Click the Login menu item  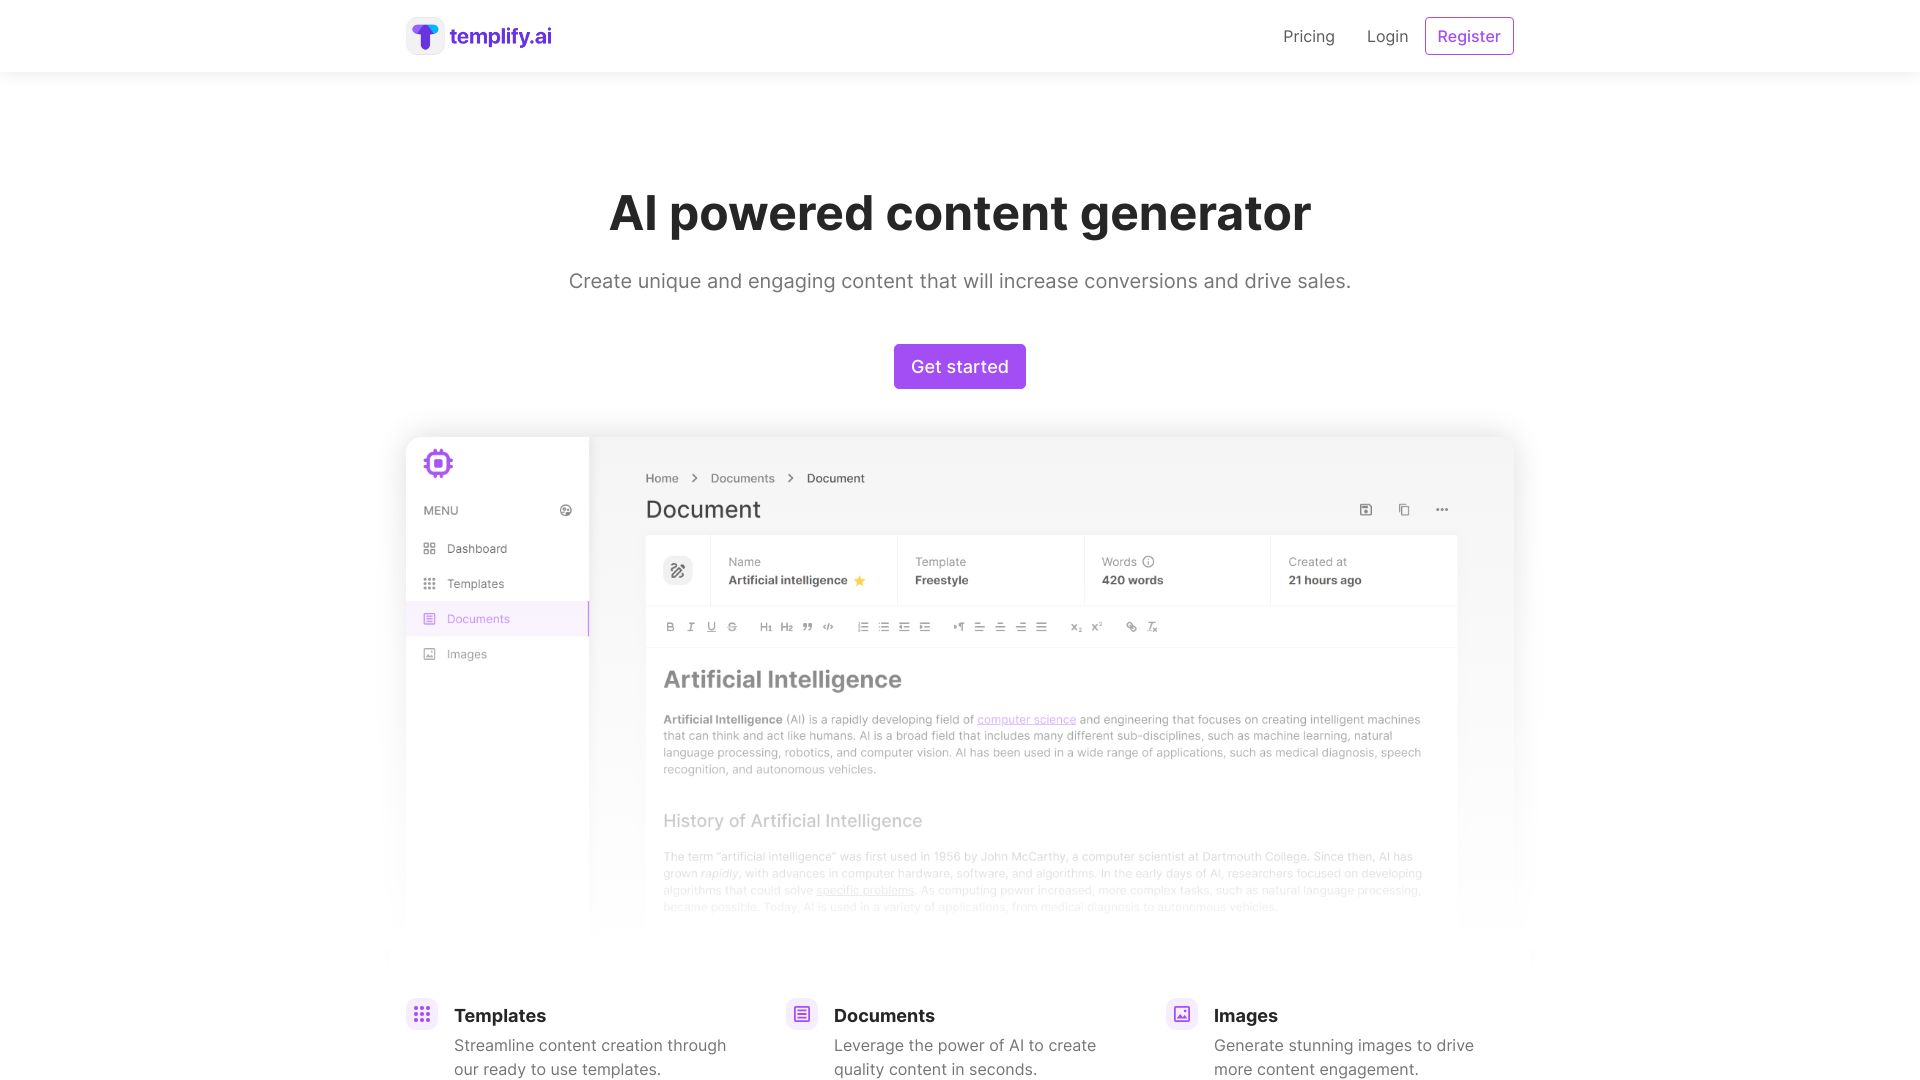point(1387,36)
